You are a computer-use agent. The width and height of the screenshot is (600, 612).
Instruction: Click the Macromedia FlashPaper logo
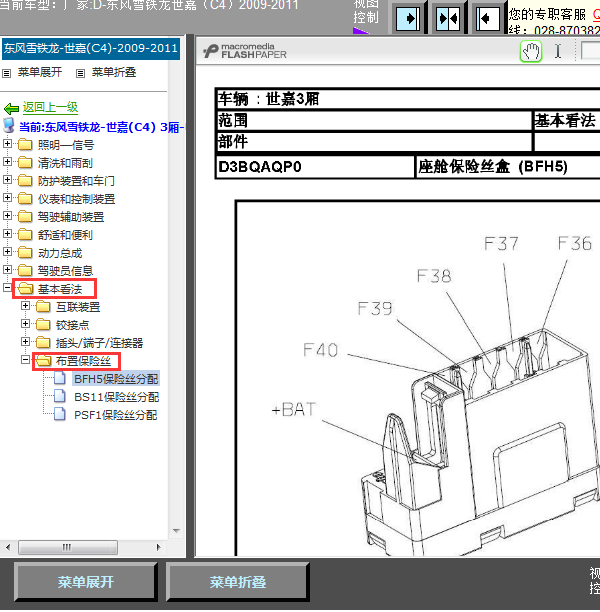tap(245, 52)
